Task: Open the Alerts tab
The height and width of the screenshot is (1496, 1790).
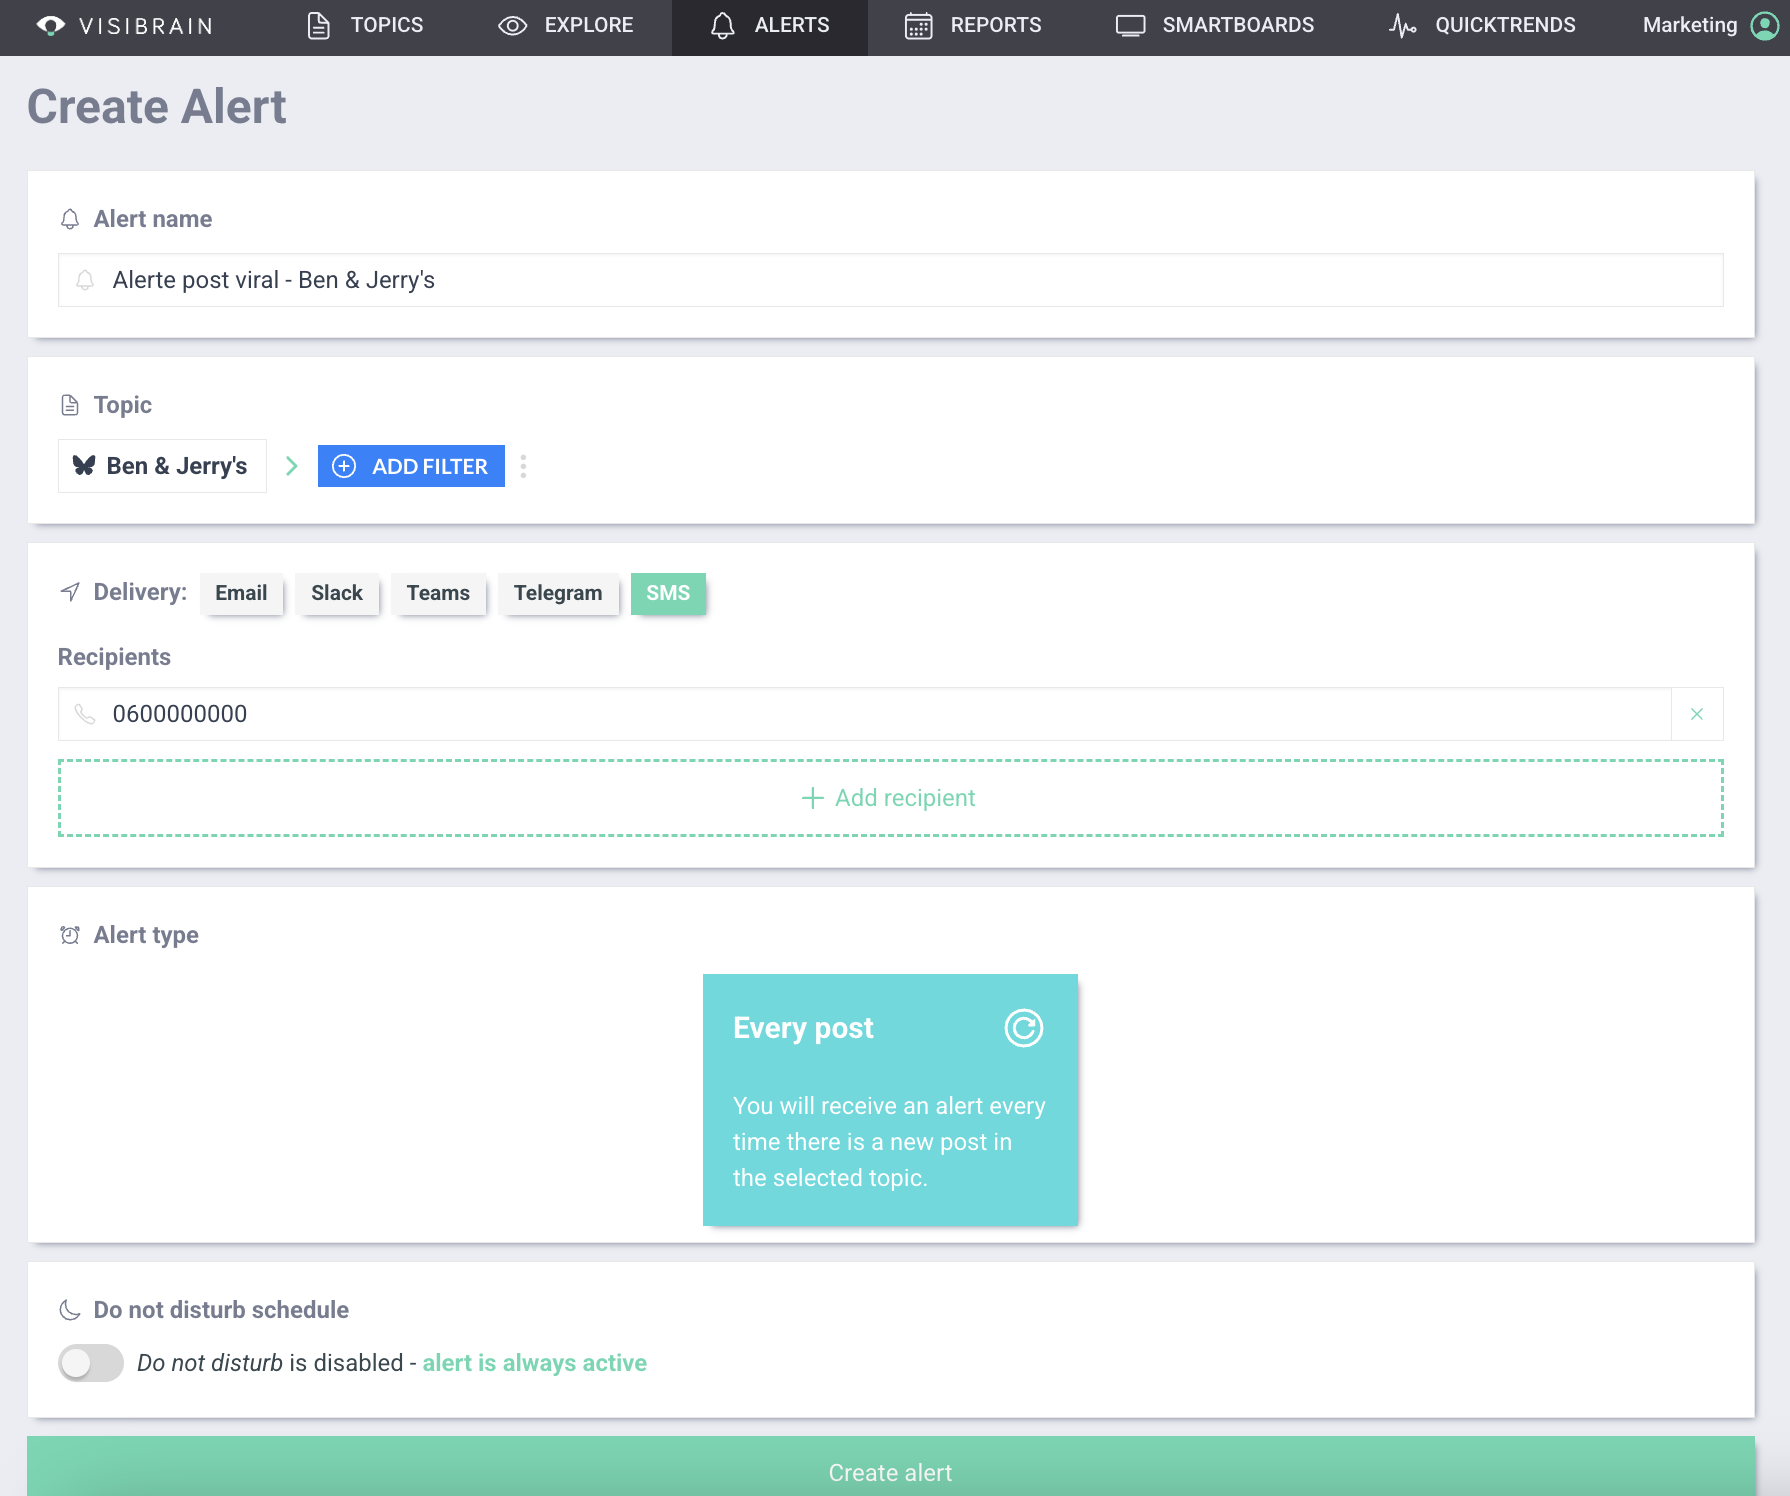Action: 770,26
